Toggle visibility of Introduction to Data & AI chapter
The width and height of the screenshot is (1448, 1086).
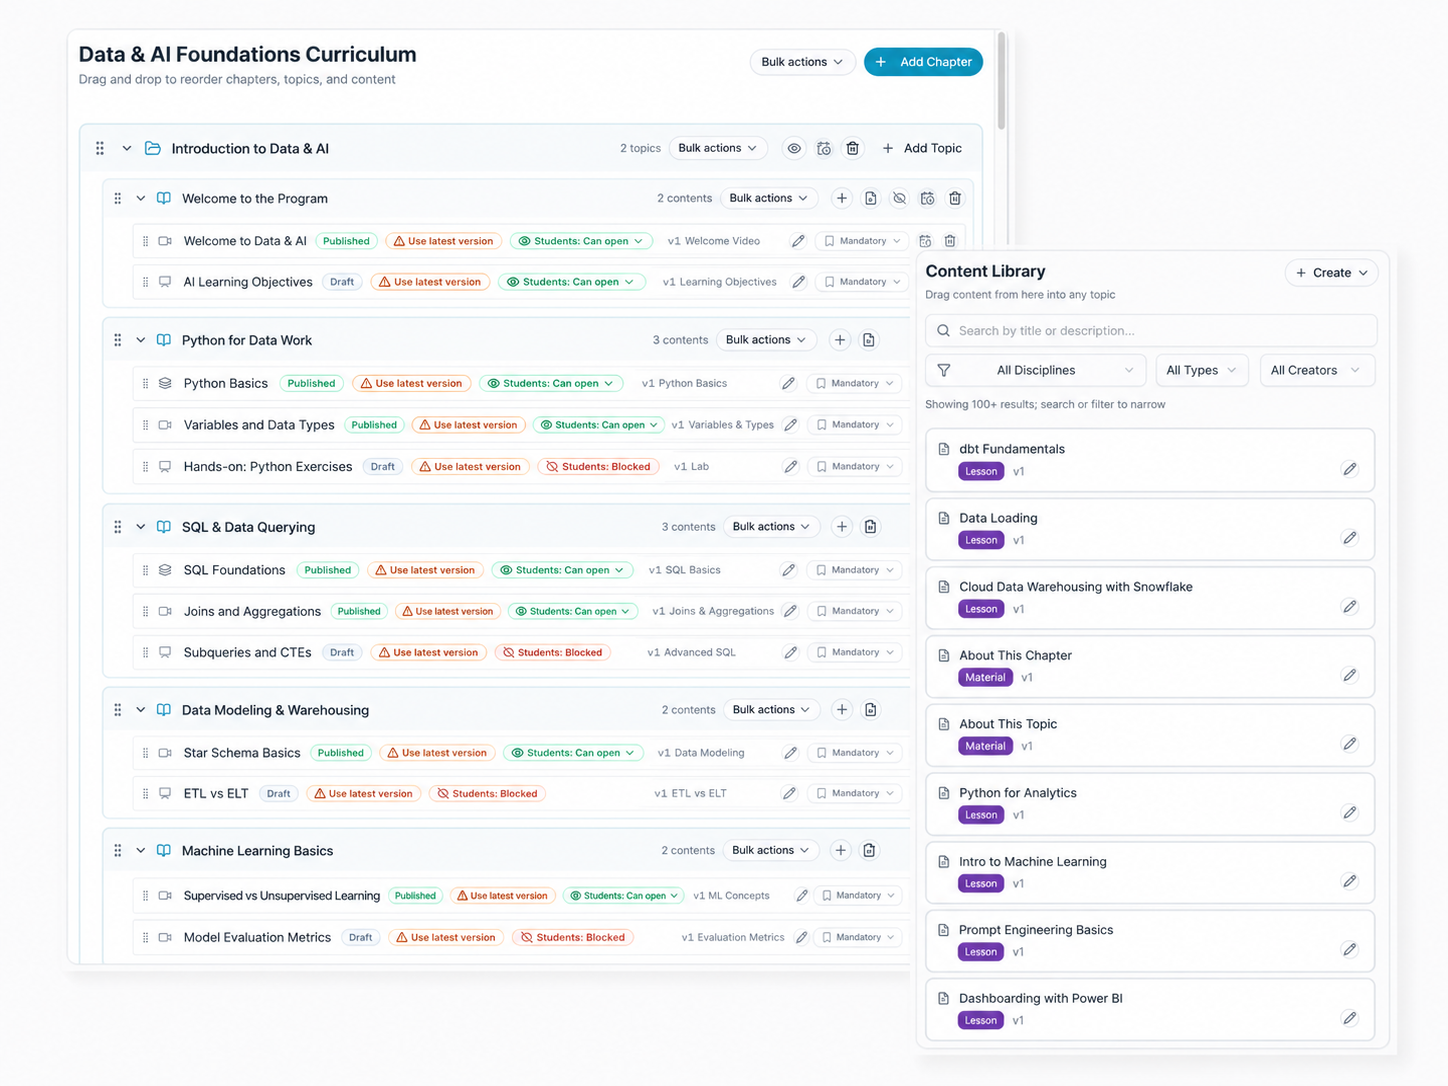click(x=794, y=148)
